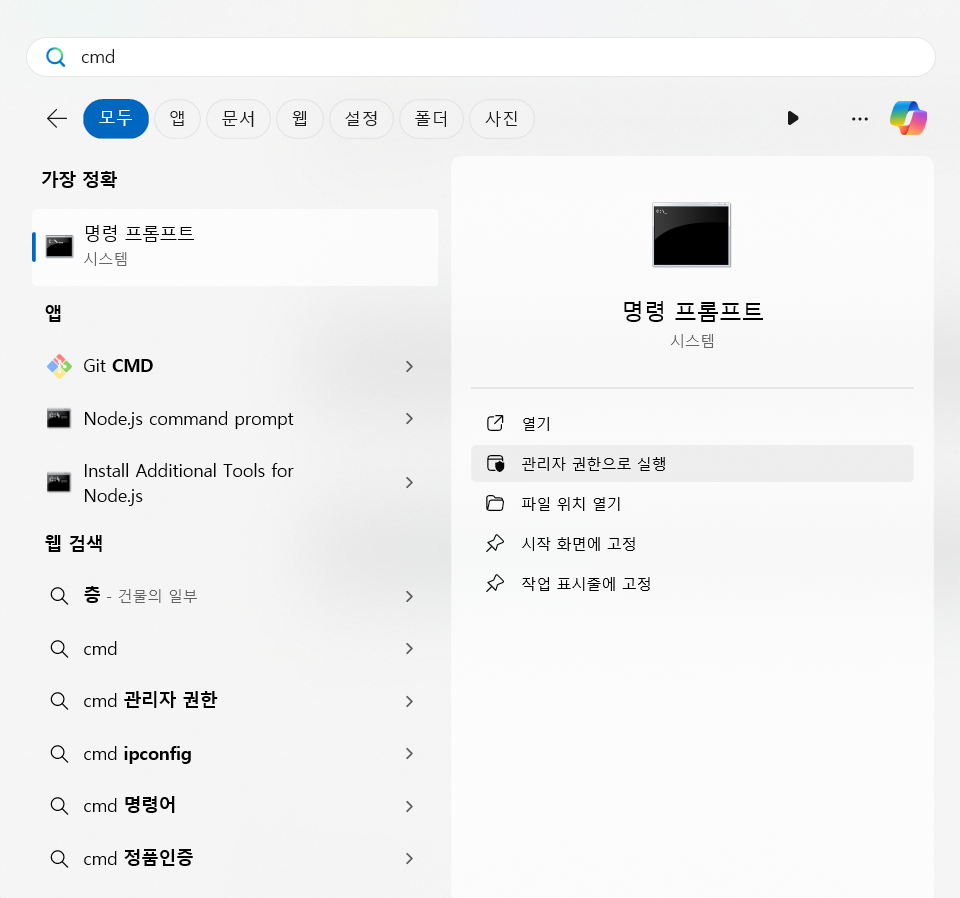Select the 앱 filter tab
The width and height of the screenshot is (960, 898).
point(178,118)
